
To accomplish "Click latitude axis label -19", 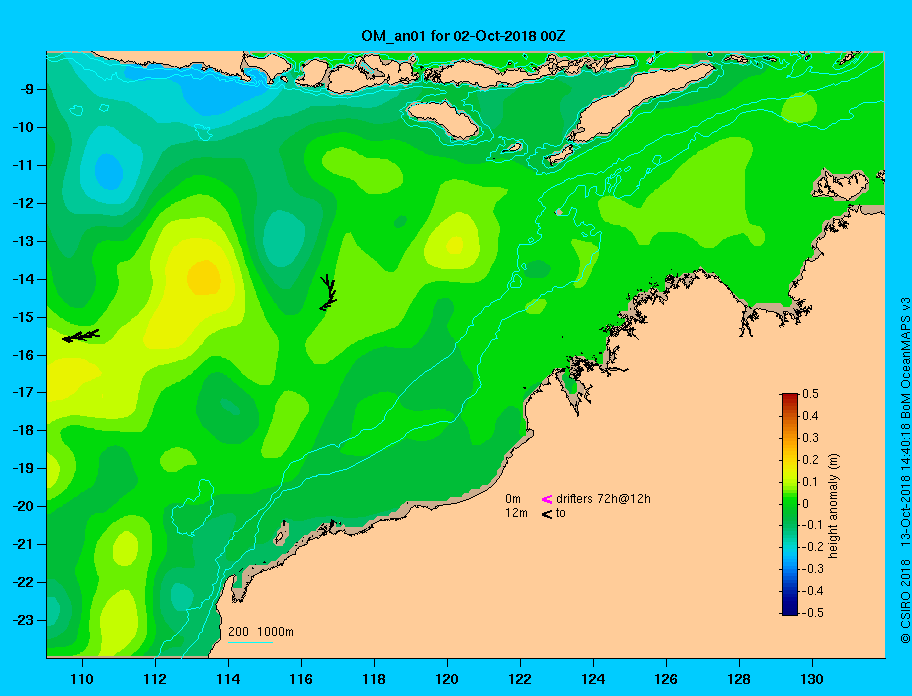I will click(x=24, y=468).
